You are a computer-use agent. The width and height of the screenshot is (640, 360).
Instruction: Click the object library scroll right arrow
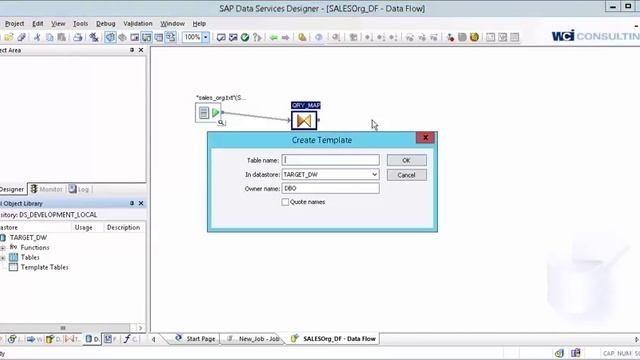(140, 327)
